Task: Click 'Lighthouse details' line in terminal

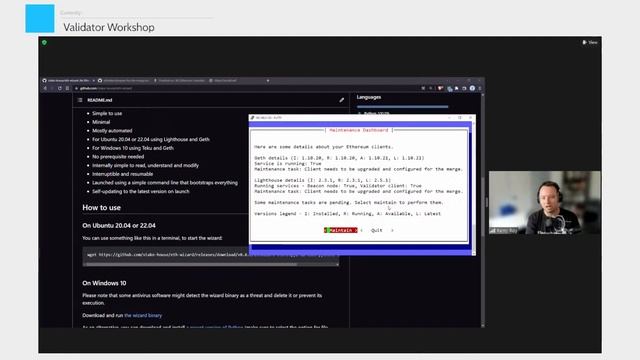Action: coord(322,180)
